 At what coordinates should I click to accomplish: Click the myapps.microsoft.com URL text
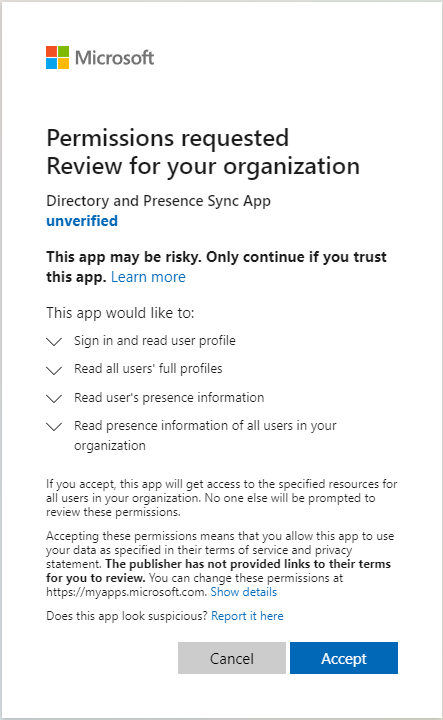[126, 592]
